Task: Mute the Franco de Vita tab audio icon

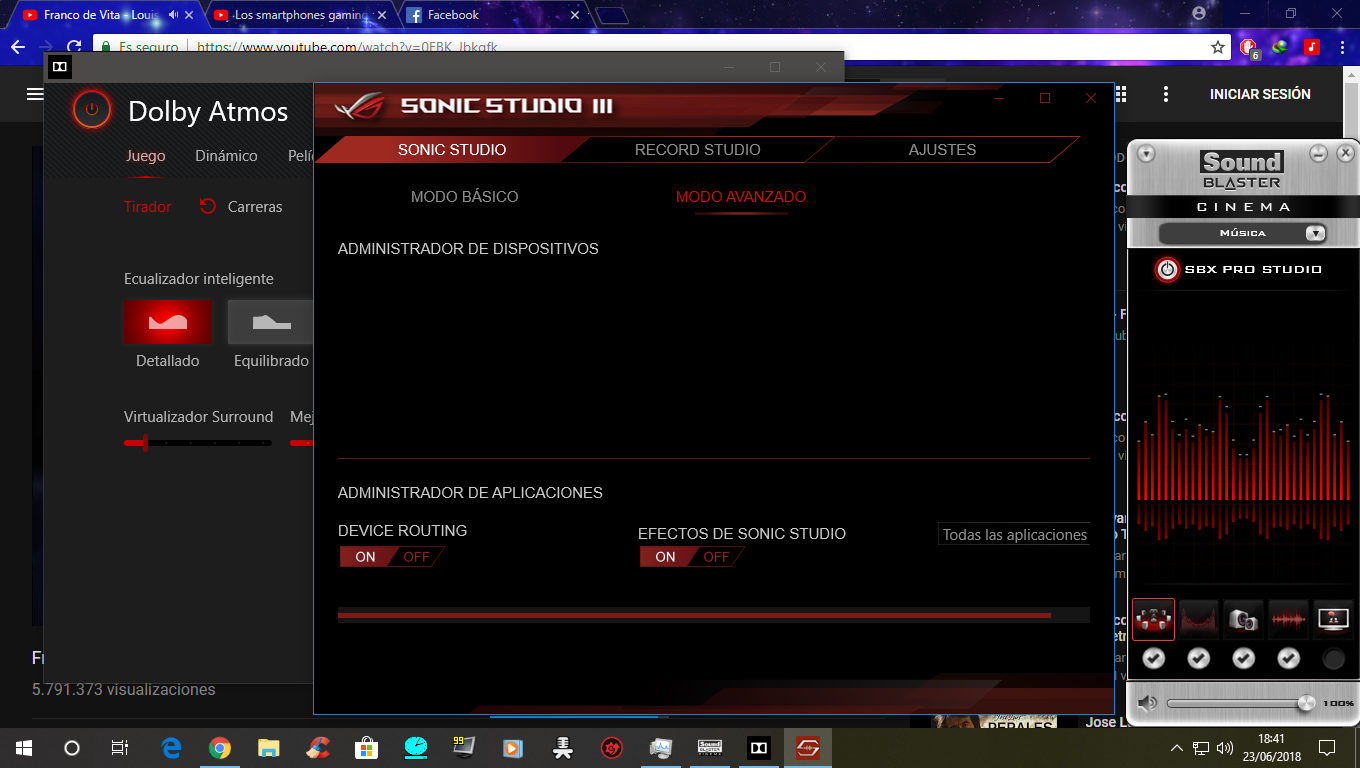Action: point(174,15)
